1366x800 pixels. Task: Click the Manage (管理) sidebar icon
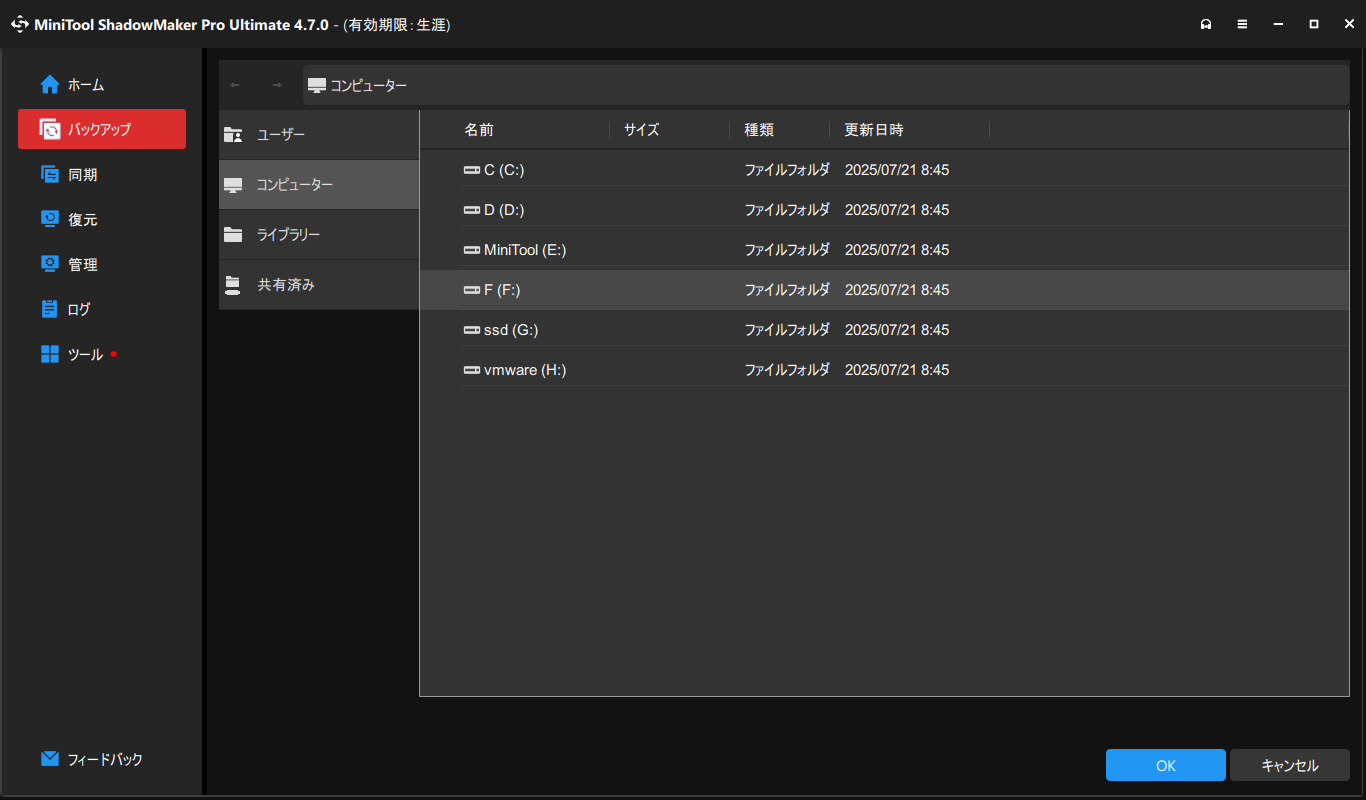[x=50, y=264]
